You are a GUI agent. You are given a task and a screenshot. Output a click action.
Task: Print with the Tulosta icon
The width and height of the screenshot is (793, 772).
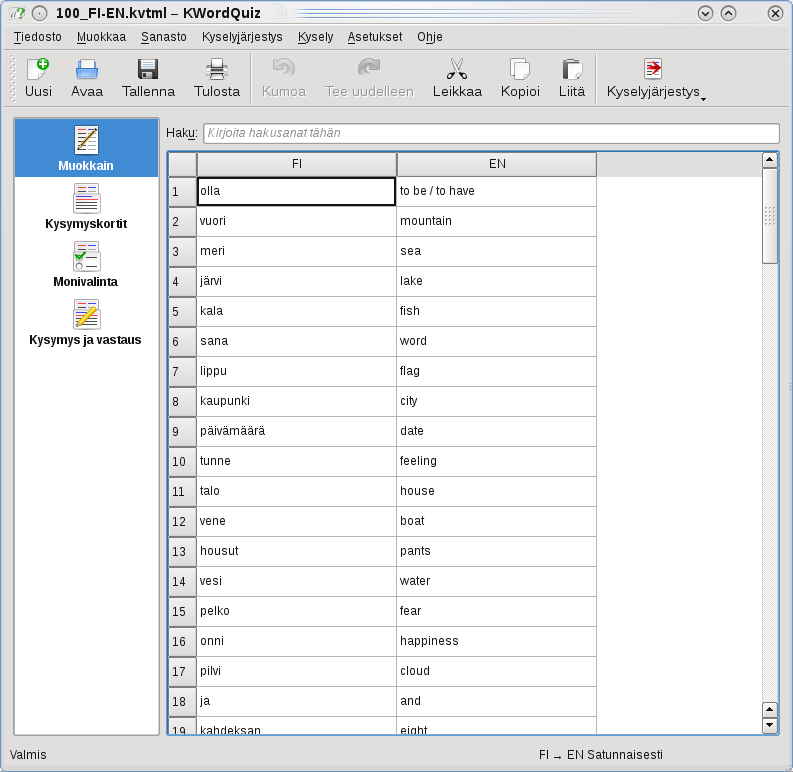[x=216, y=69]
